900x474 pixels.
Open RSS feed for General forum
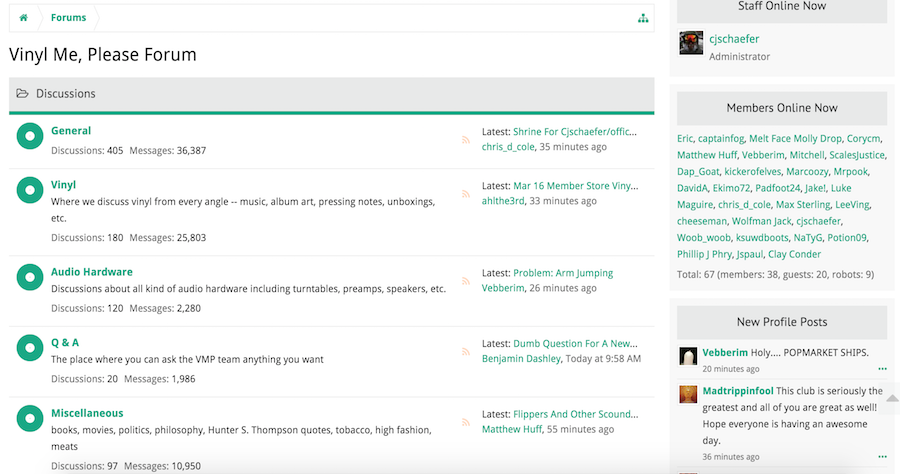465,140
